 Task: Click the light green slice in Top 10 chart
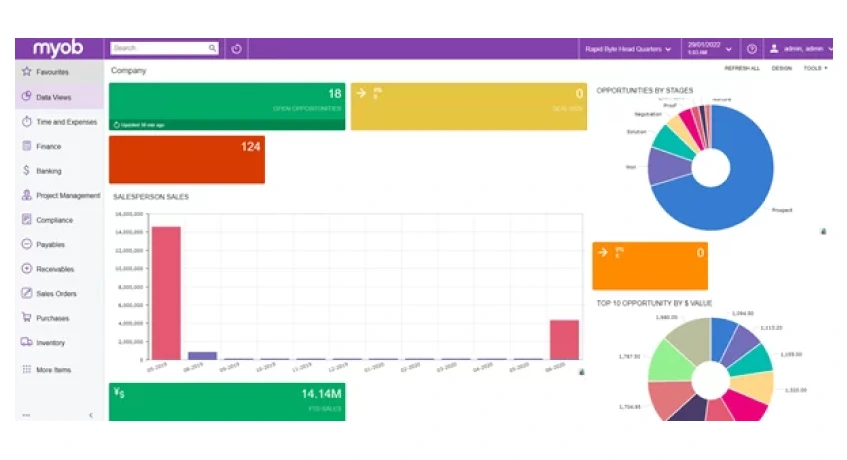tap(670, 362)
